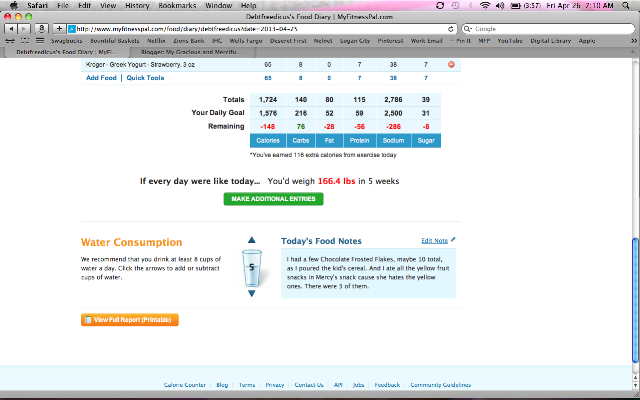Switch to the Blogger tab
The image size is (640, 400).
pos(191,52)
